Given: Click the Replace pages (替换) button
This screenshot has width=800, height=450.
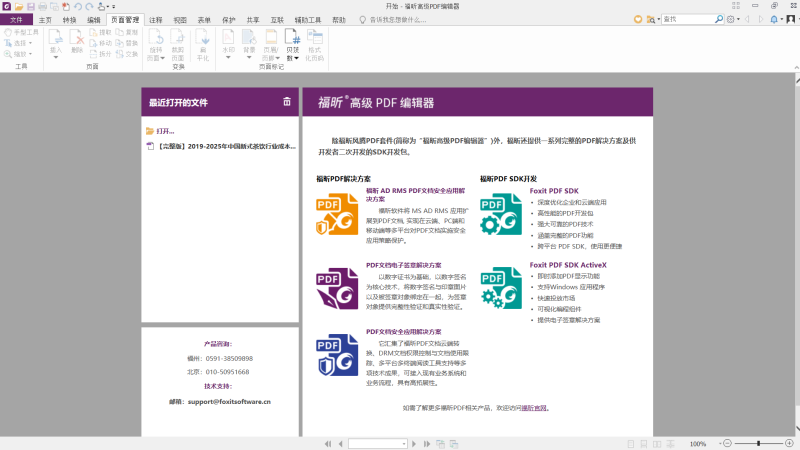Looking at the screenshot, I should pos(127,43).
